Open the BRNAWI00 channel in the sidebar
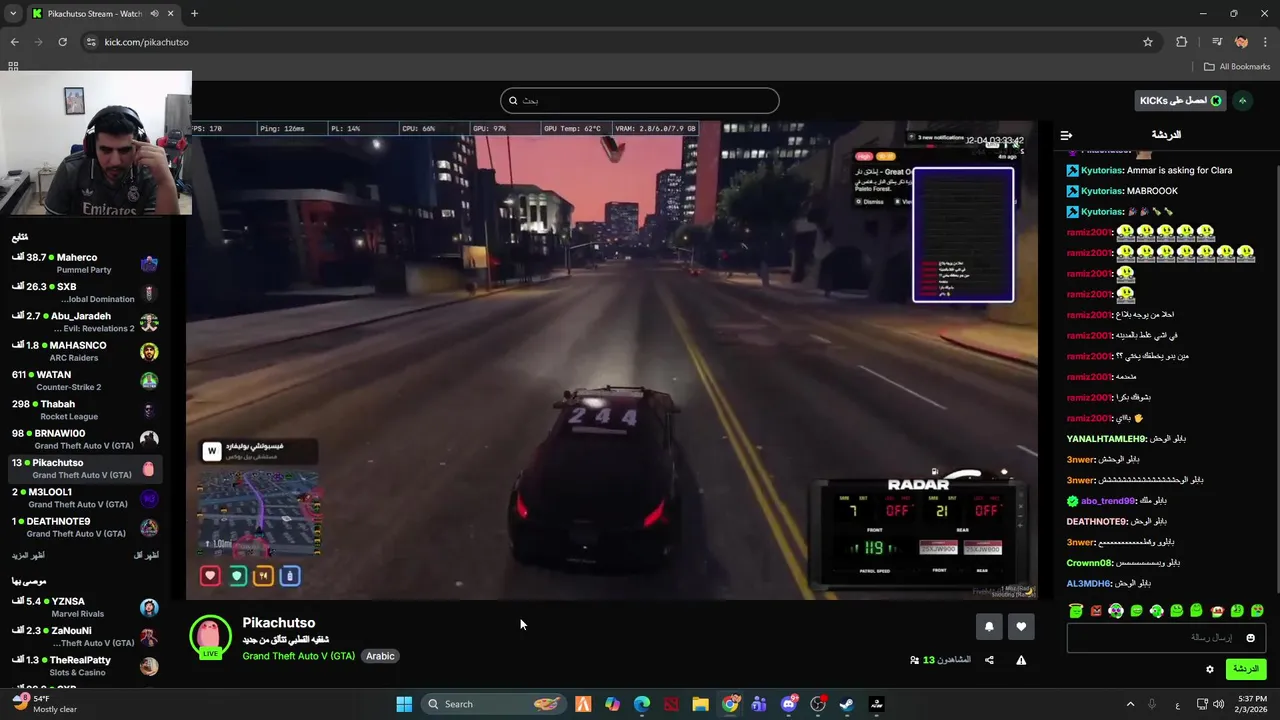The width and height of the screenshot is (1280, 720). [x=84, y=439]
